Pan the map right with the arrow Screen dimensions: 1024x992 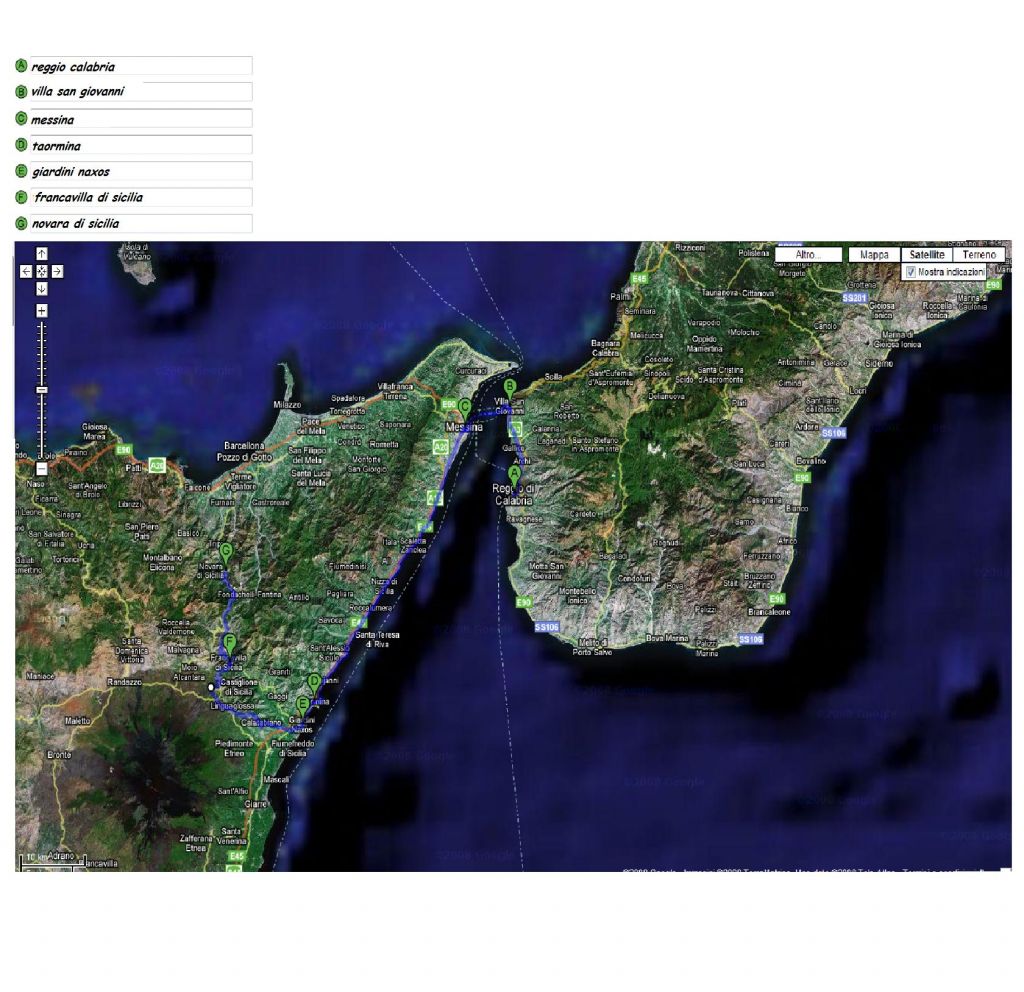57,271
